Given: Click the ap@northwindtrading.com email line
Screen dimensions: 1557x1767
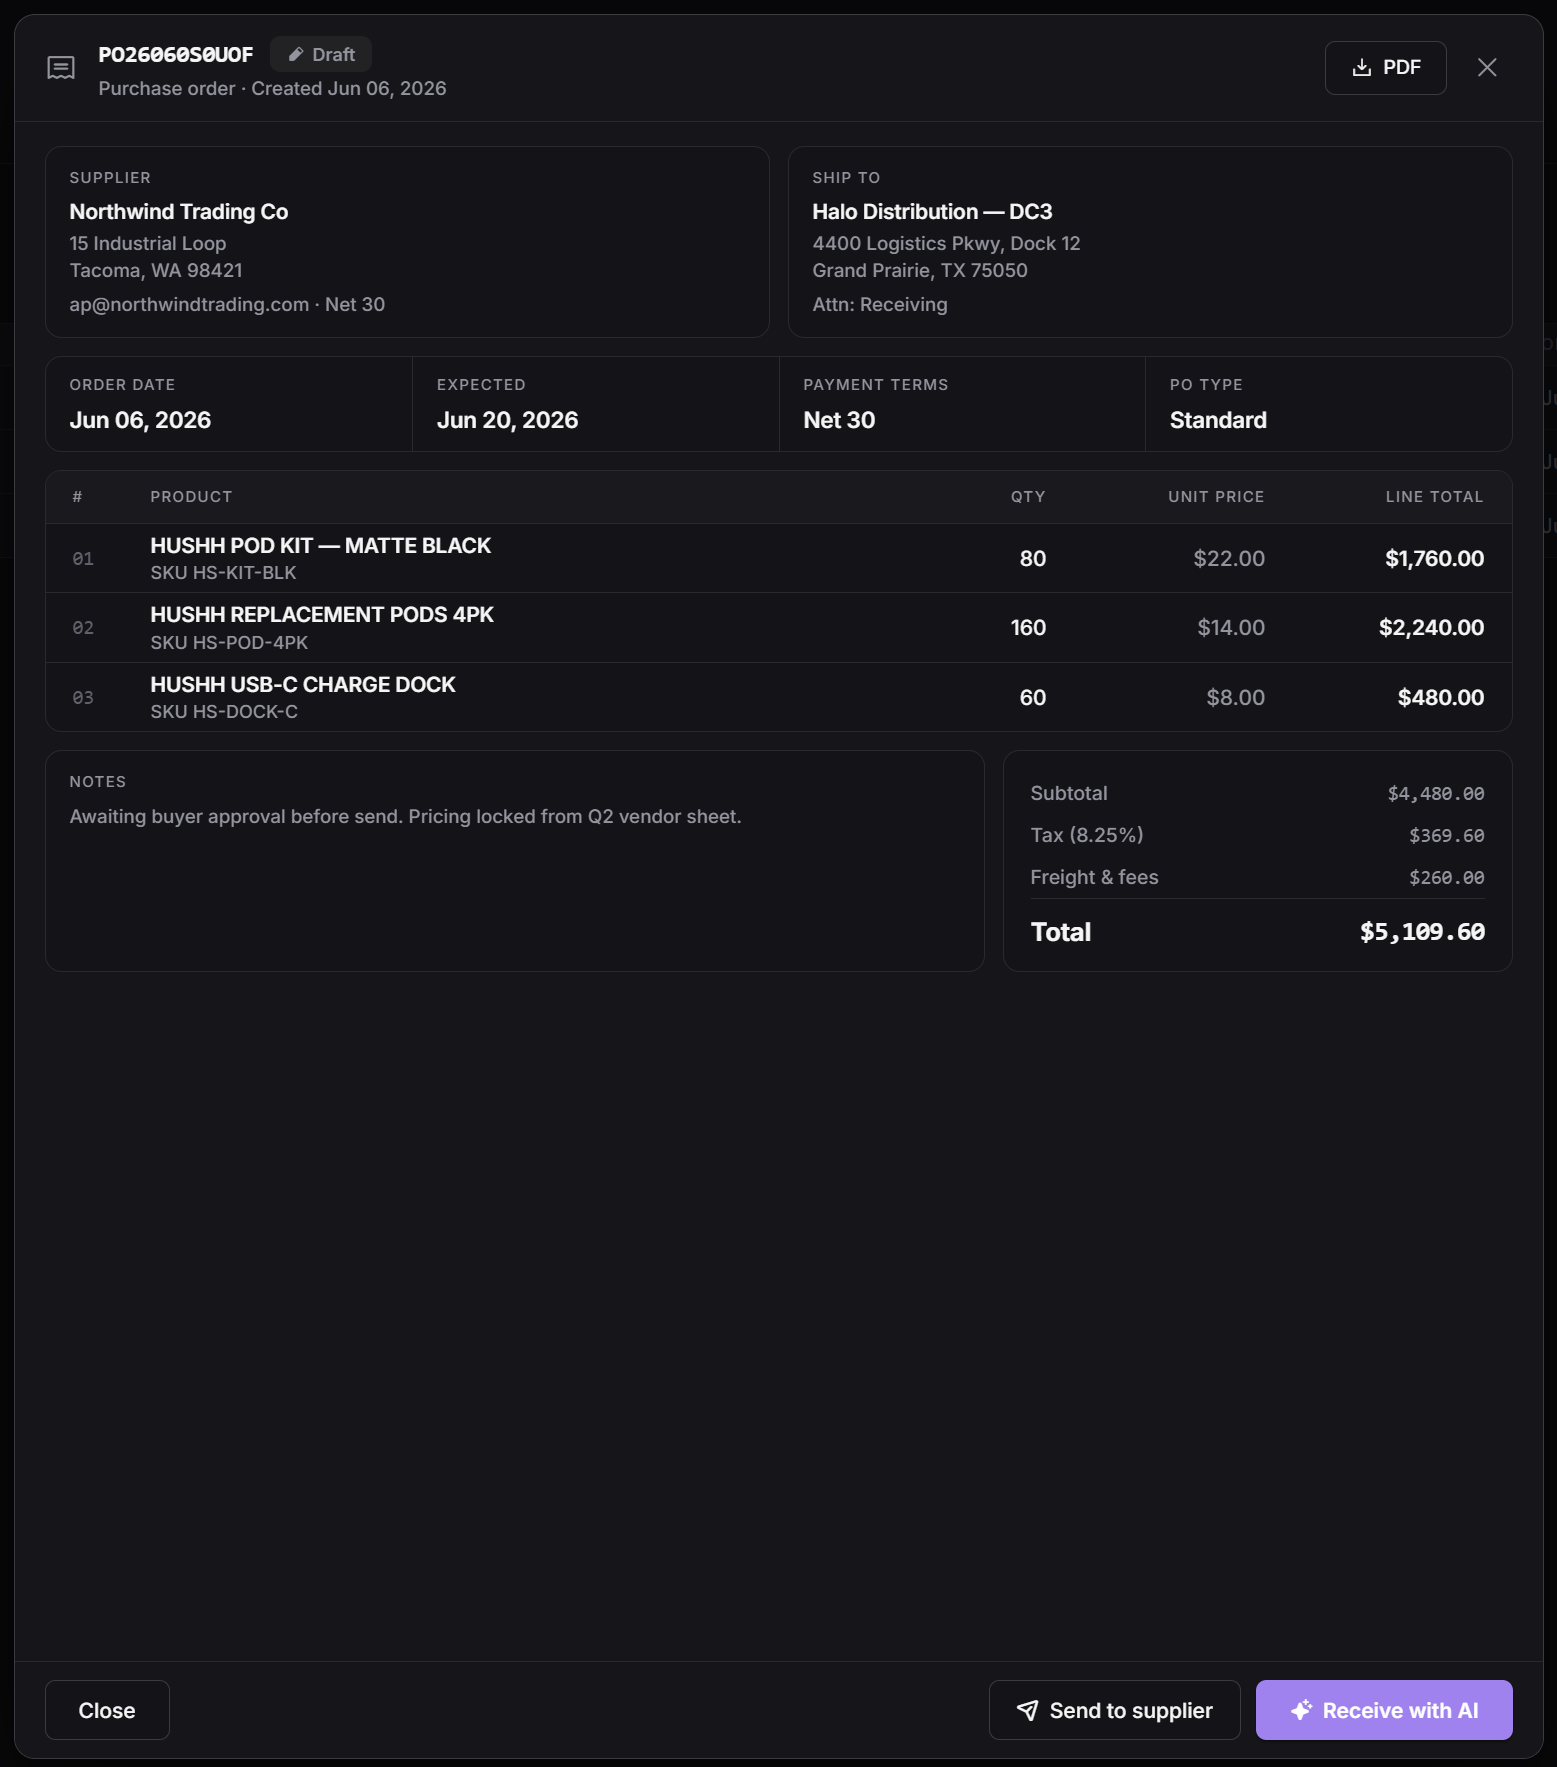Looking at the screenshot, I should pyautogui.click(x=227, y=305).
